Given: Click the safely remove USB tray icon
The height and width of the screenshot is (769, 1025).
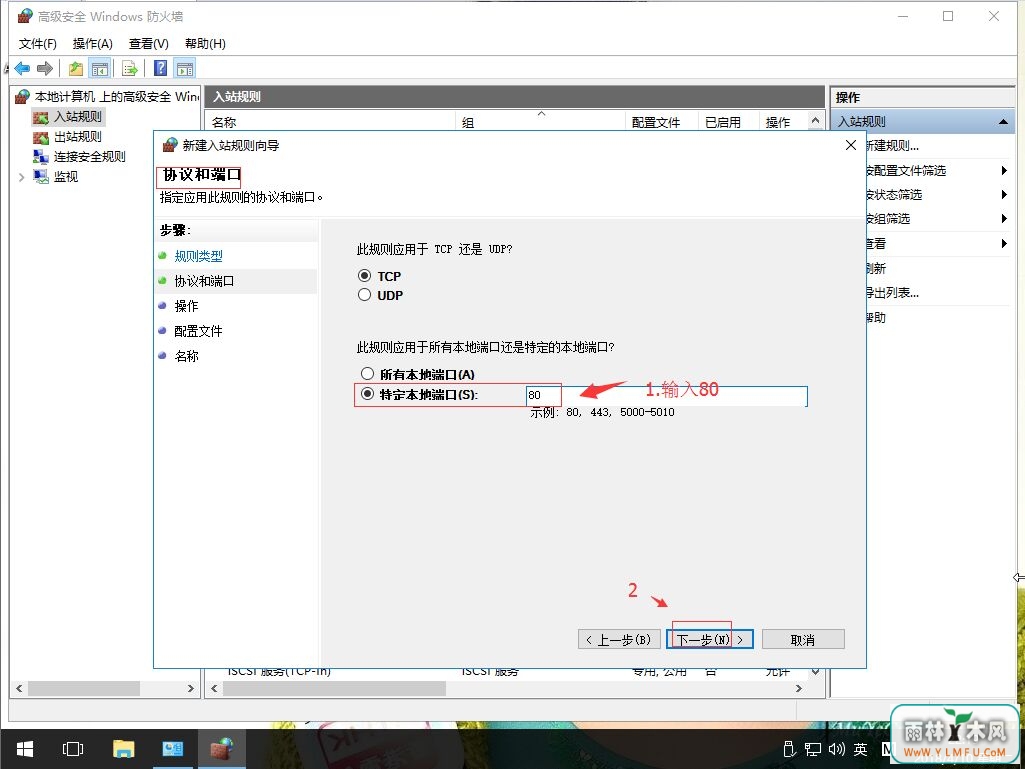Looking at the screenshot, I should [789, 749].
